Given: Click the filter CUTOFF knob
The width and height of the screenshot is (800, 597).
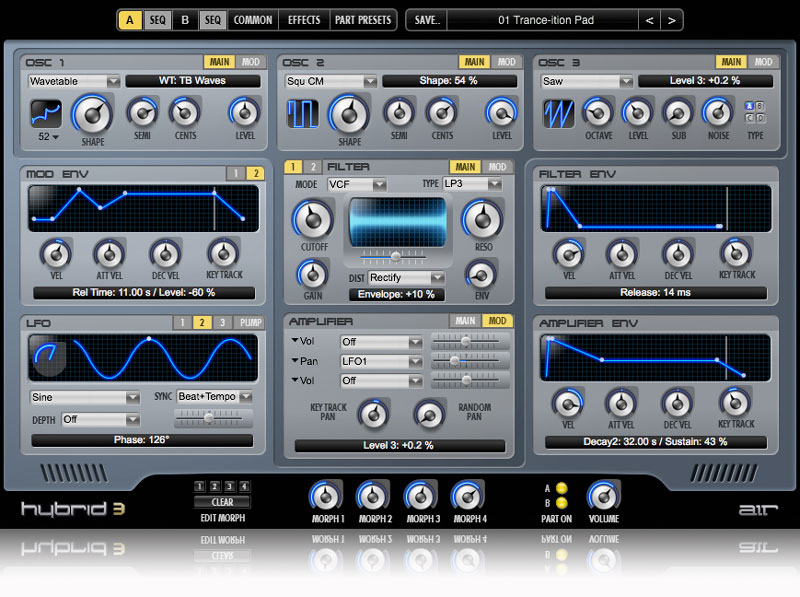Looking at the screenshot, I should click(313, 220).
